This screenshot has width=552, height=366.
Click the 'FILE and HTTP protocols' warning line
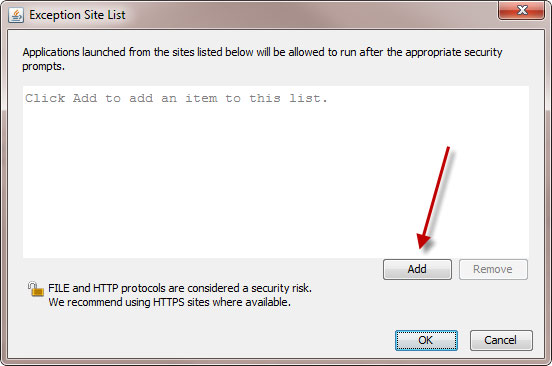180,288
